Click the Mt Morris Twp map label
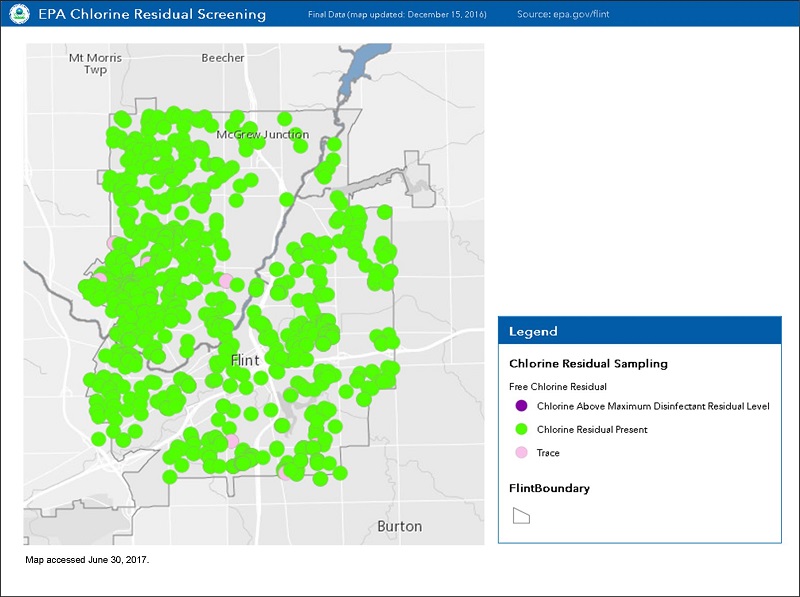 95,64
